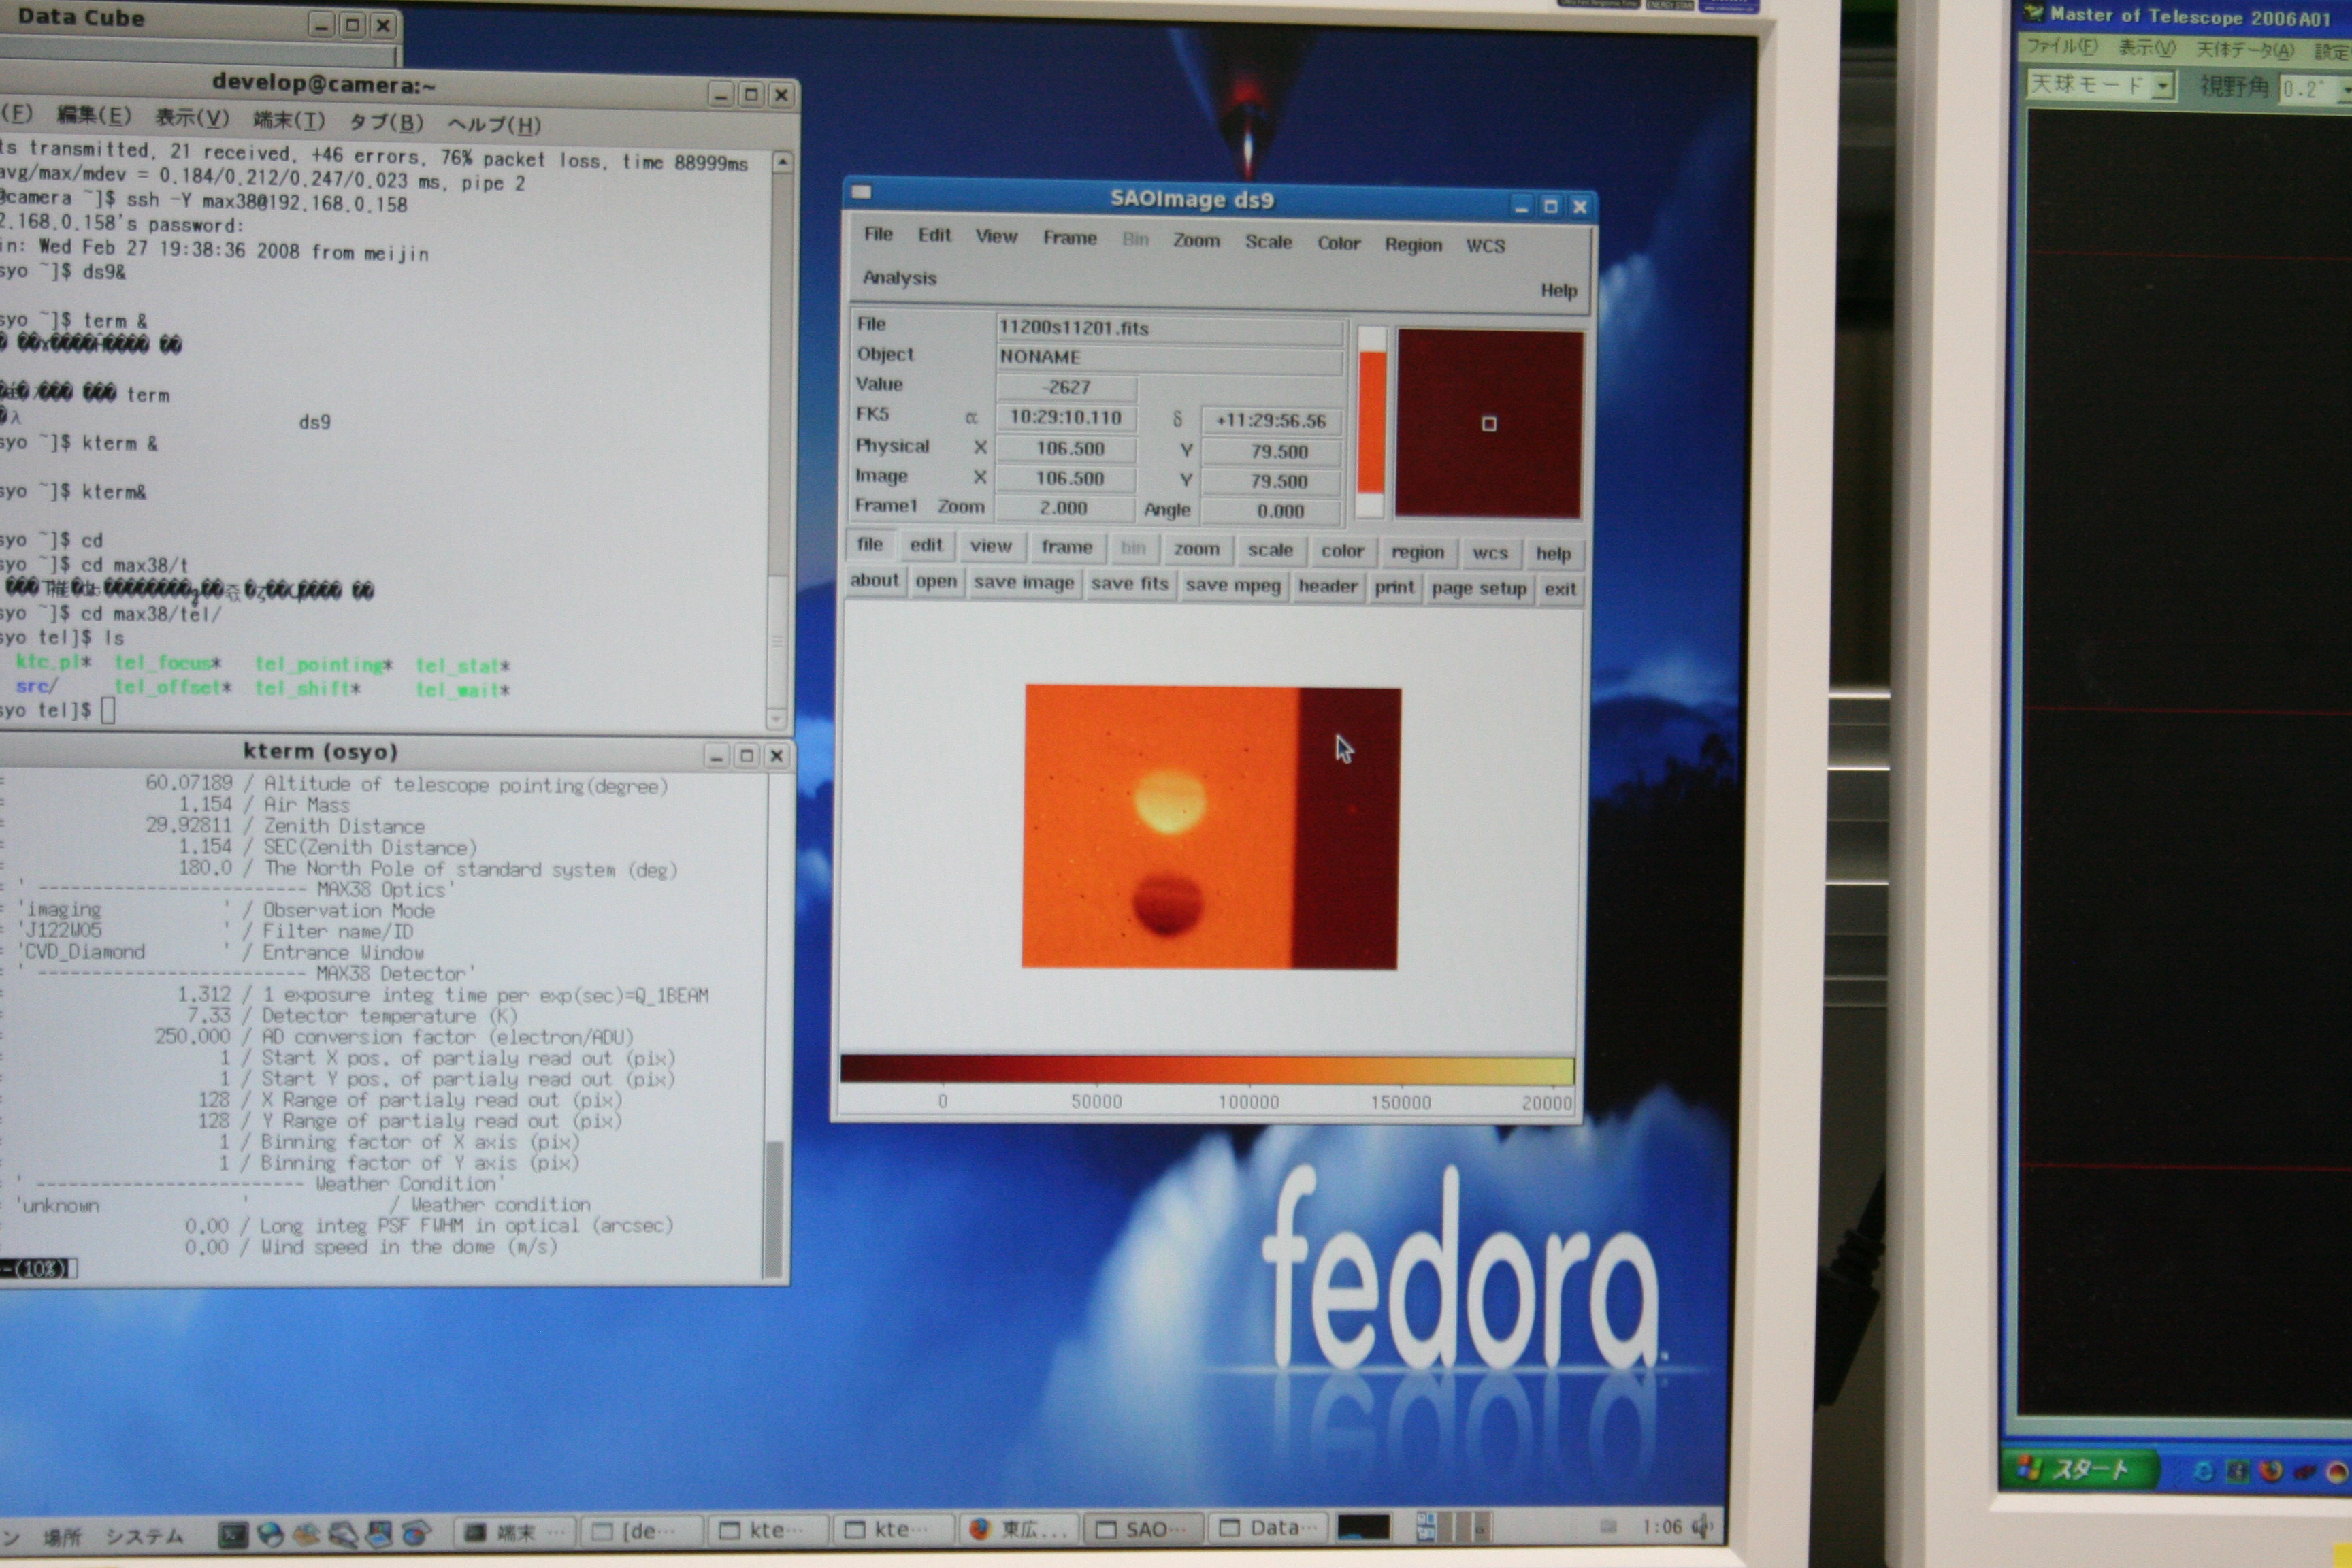2352x1568 pixels.
Task: Open the ds9 Scale menu
Action: (1268, 242)
